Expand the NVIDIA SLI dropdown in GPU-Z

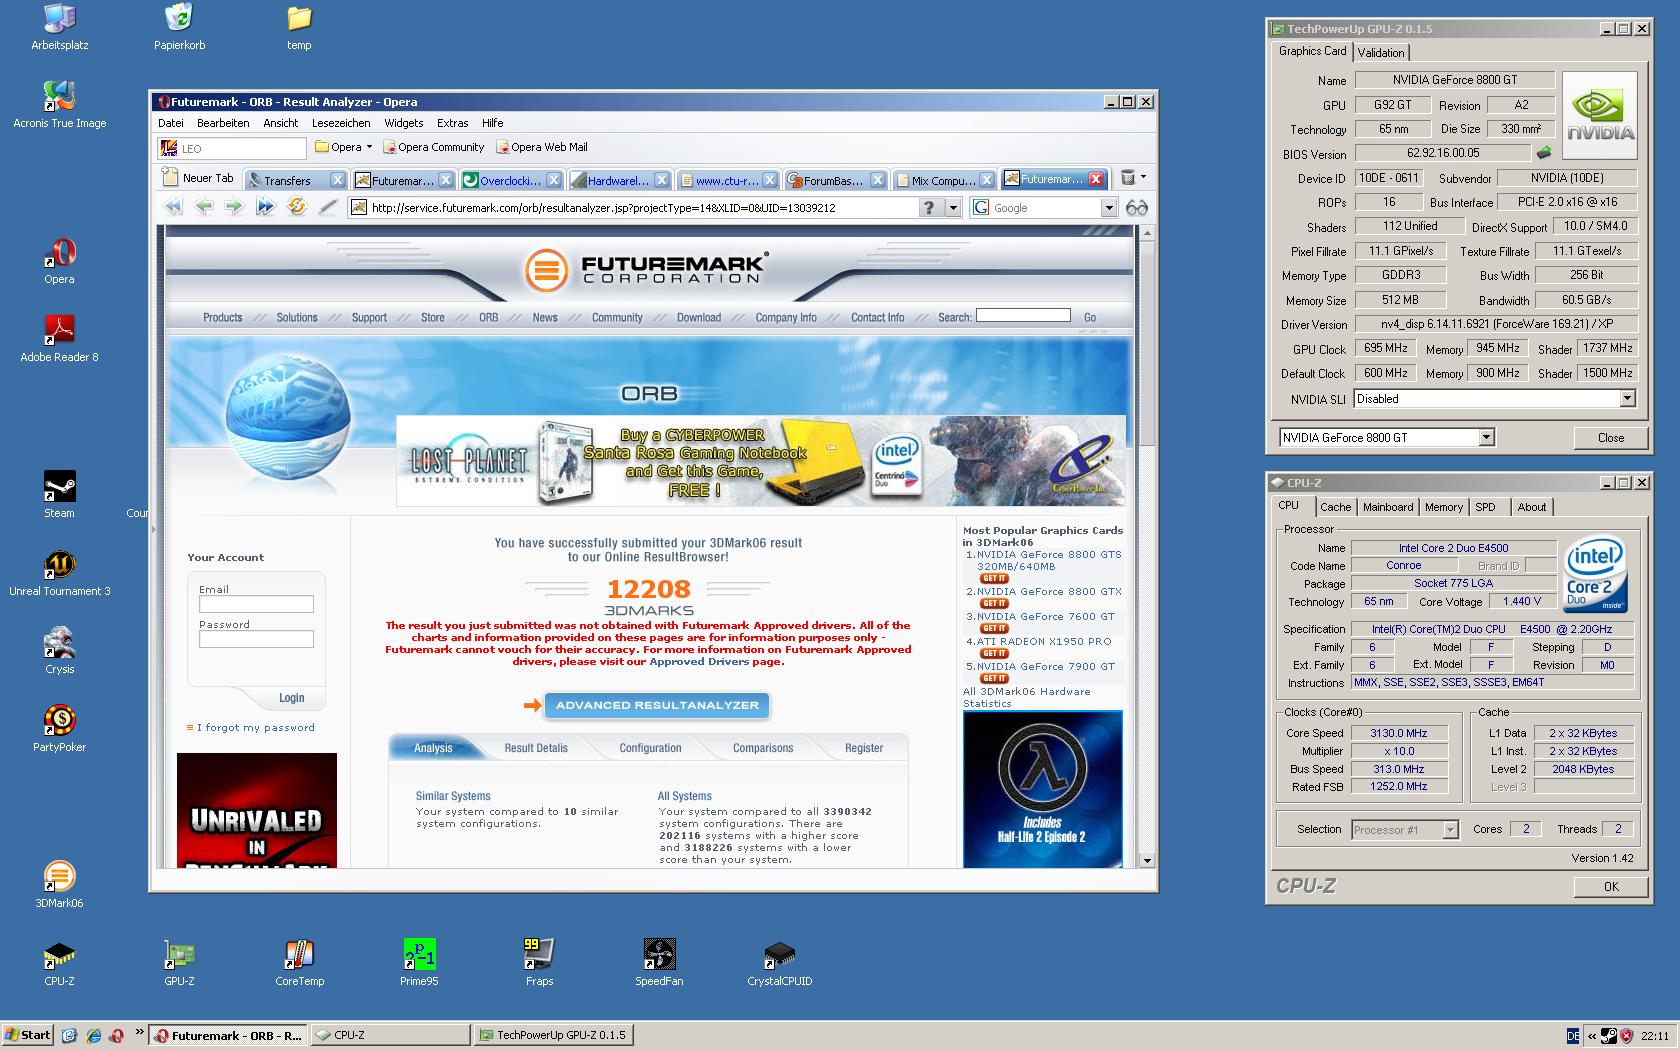(x=1627, y=398)
